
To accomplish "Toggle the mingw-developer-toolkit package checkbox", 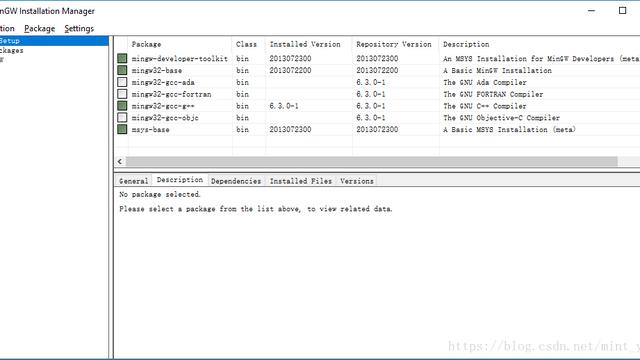I will pos(122,58).
